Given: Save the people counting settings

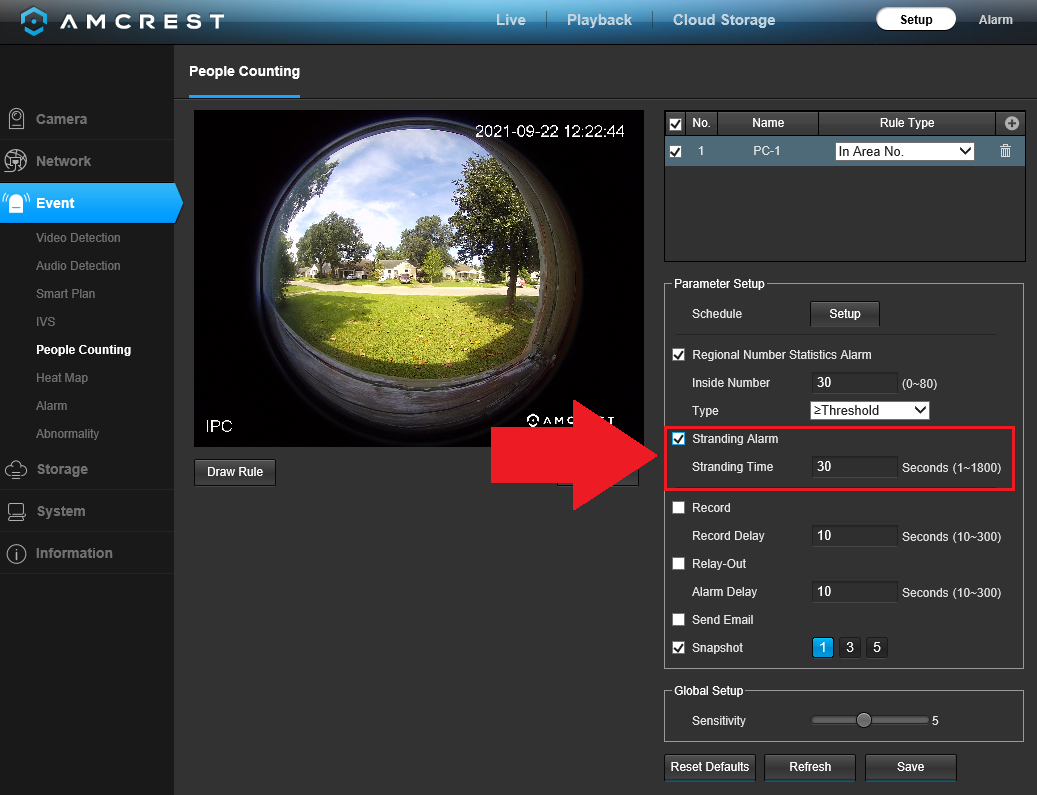Looking at the screenshot, I should (911, 767).
